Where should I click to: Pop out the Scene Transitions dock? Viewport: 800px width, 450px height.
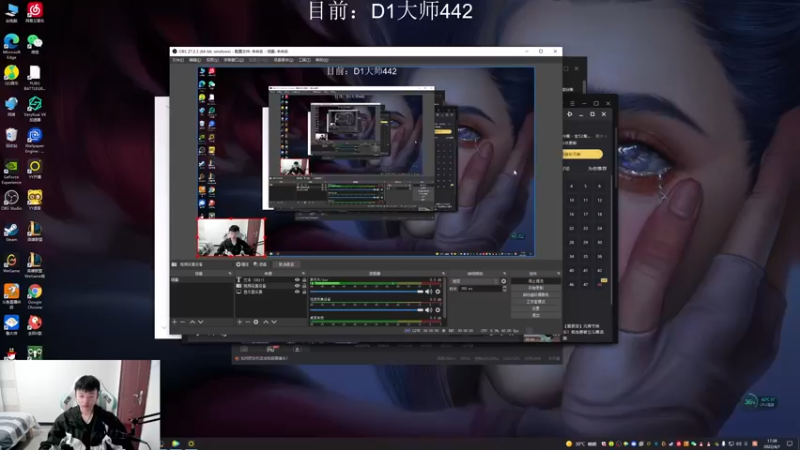point(505,273)
